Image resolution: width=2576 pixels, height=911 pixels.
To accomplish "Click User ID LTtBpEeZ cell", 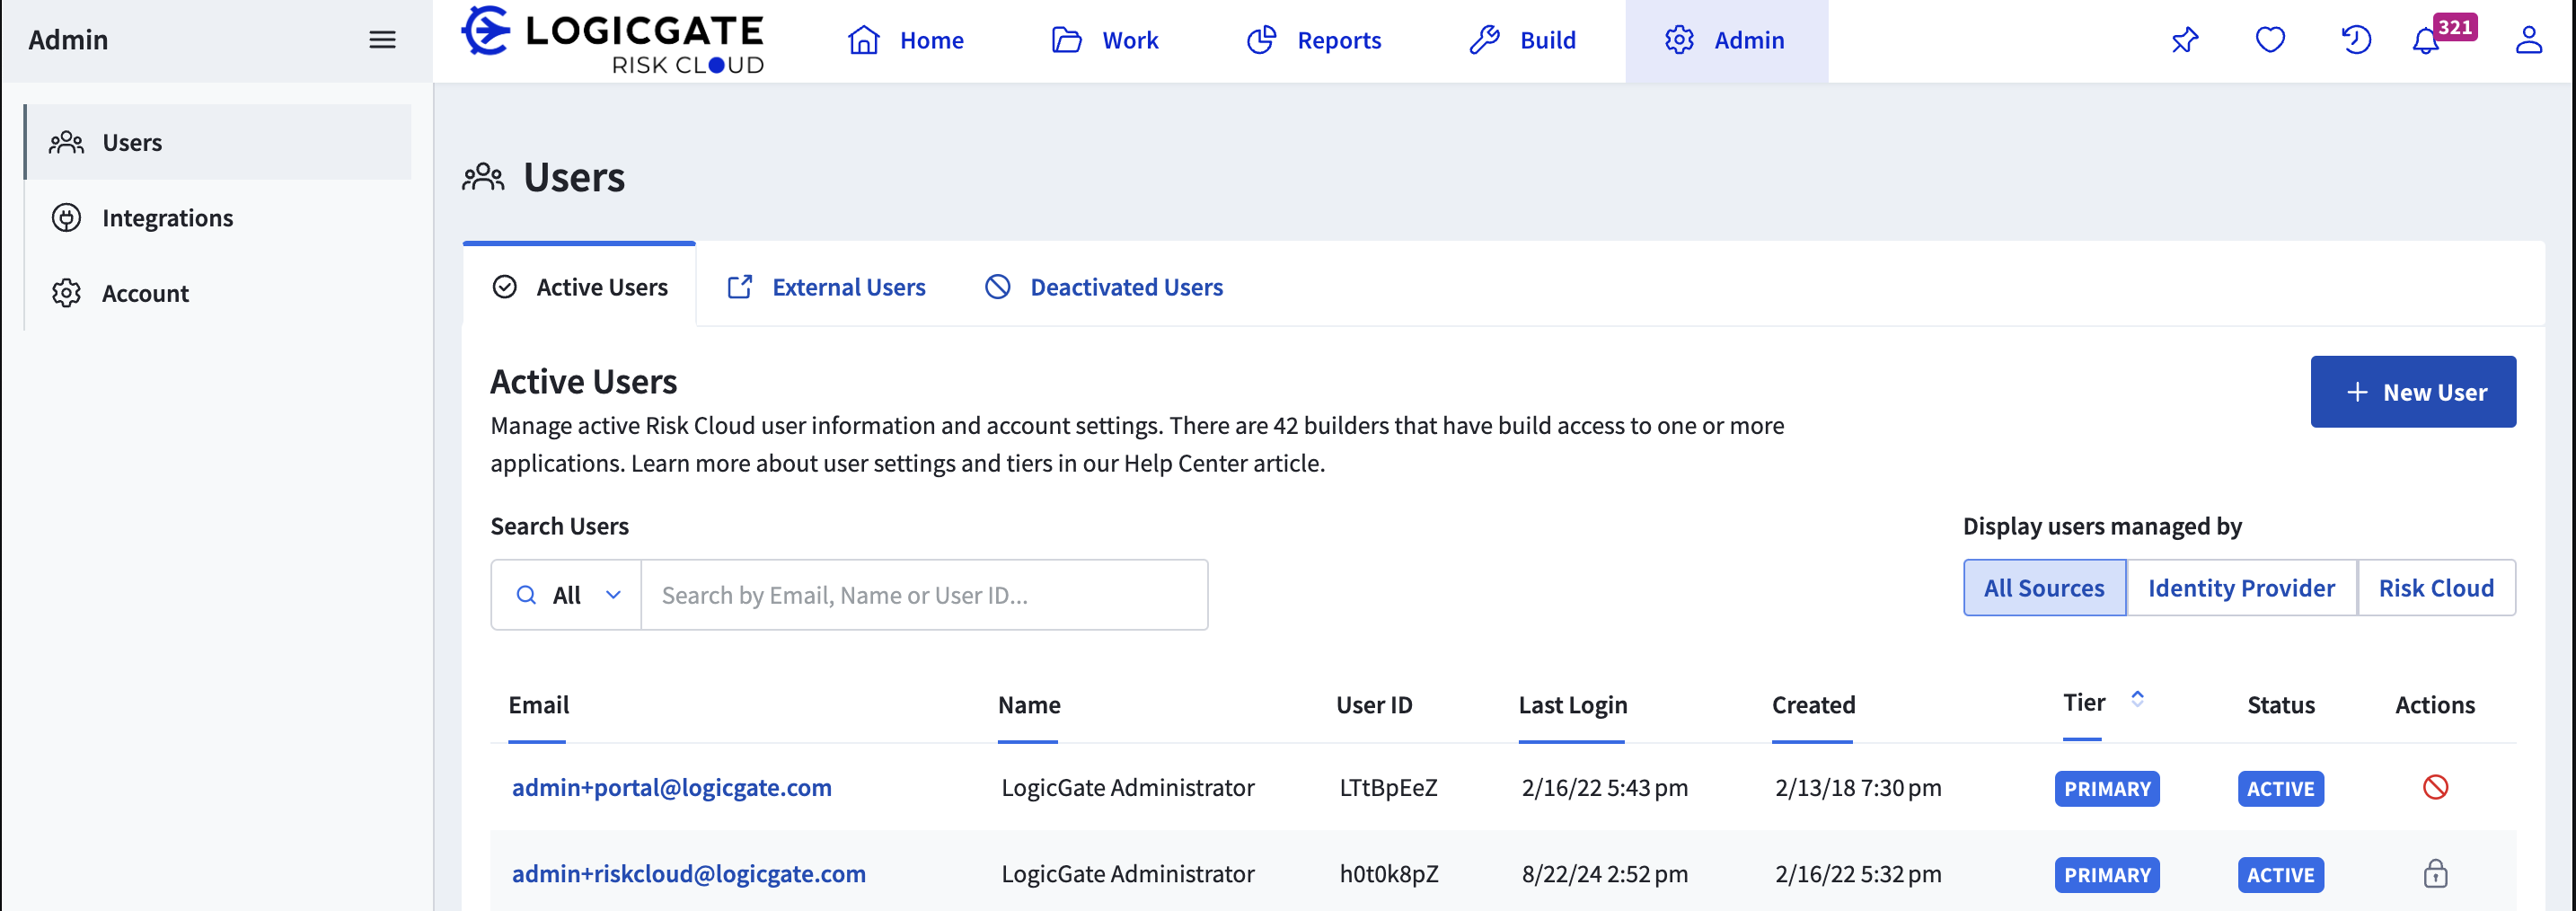I will pos(1388,788).
